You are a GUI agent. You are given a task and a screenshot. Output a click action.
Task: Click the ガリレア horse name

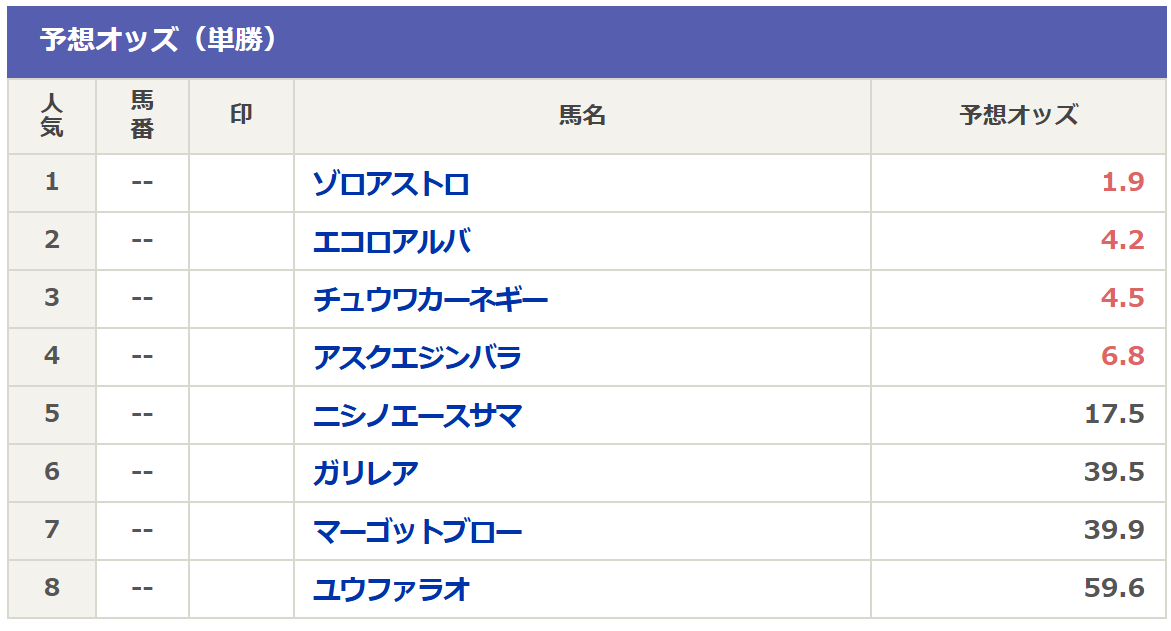coord(366,474)
